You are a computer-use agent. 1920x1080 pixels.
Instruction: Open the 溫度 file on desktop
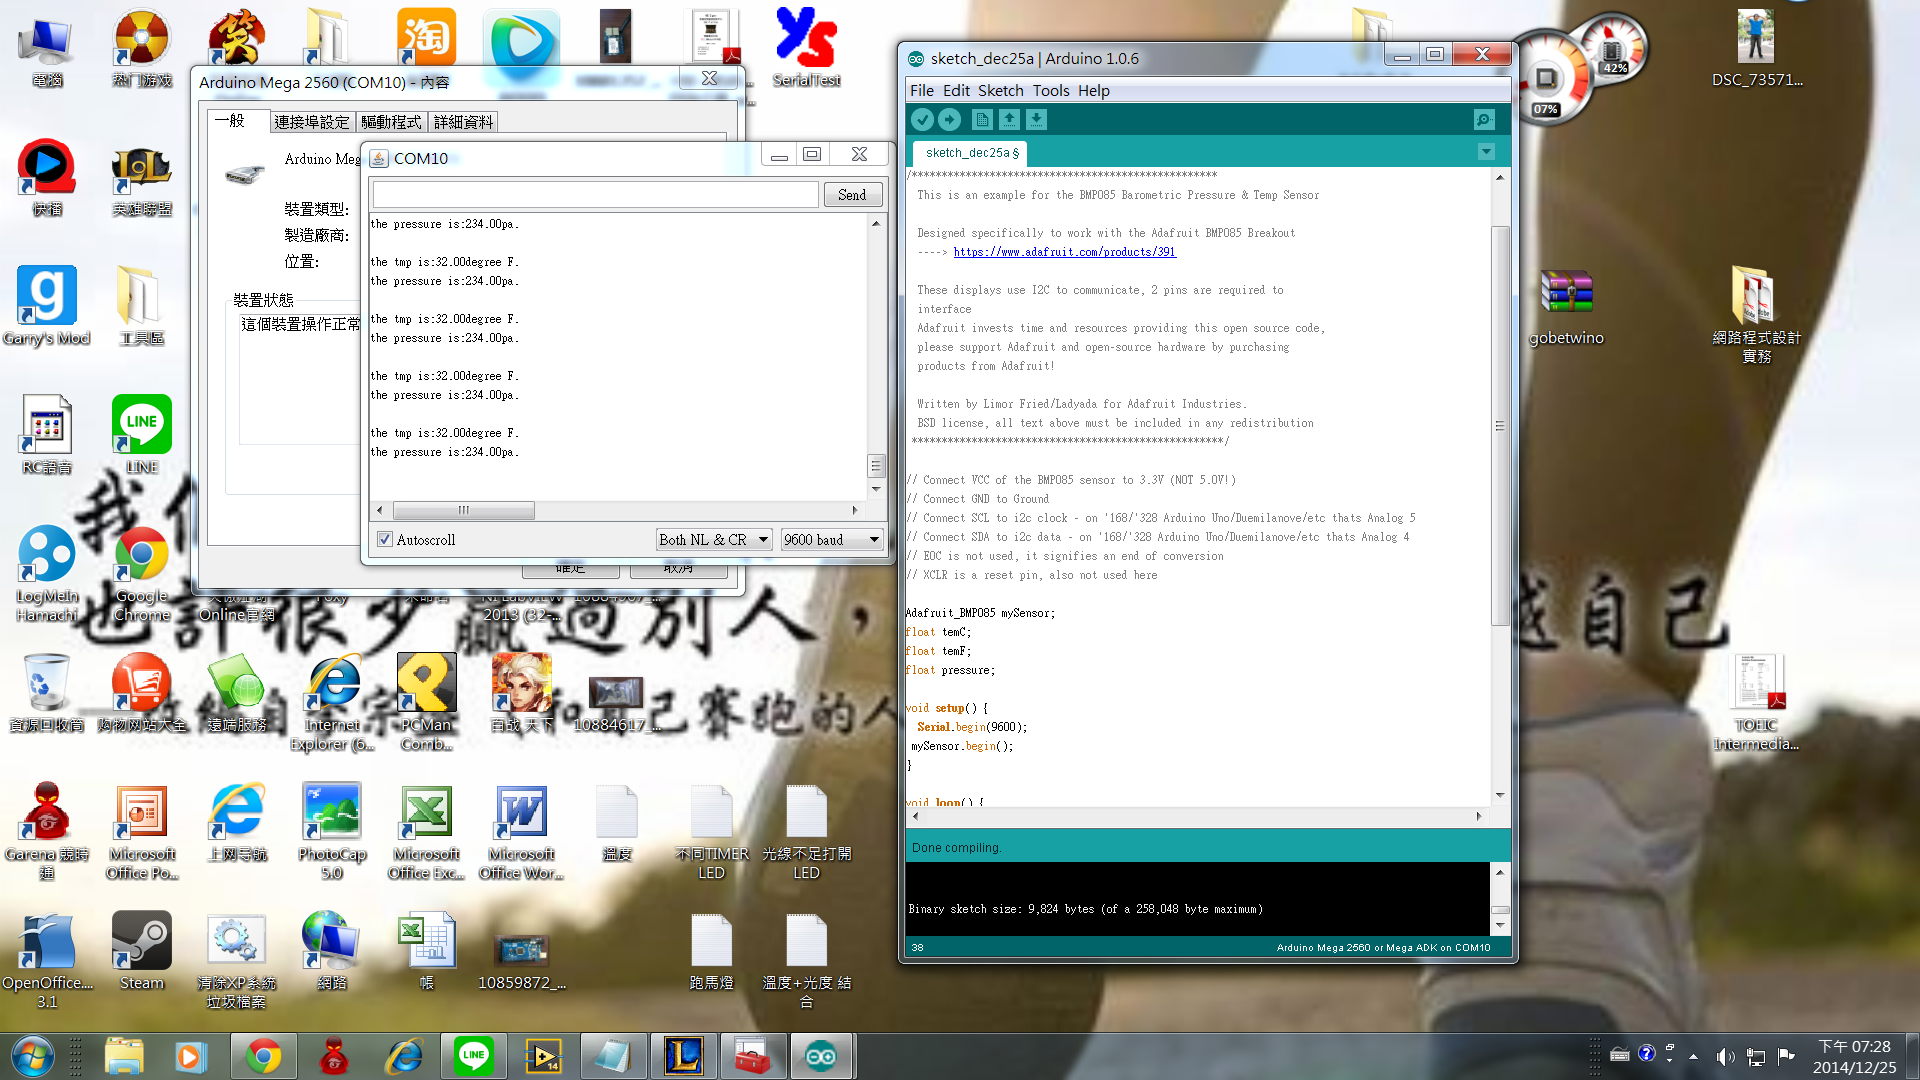tap(617, 822)
